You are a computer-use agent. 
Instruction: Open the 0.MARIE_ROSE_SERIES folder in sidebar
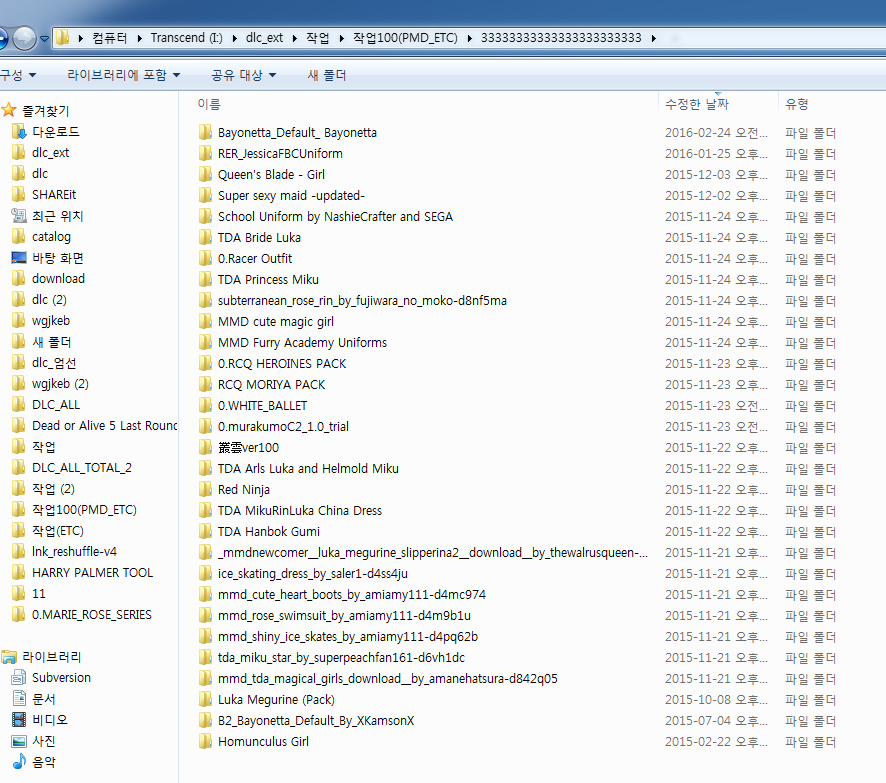tap(91, 615)
